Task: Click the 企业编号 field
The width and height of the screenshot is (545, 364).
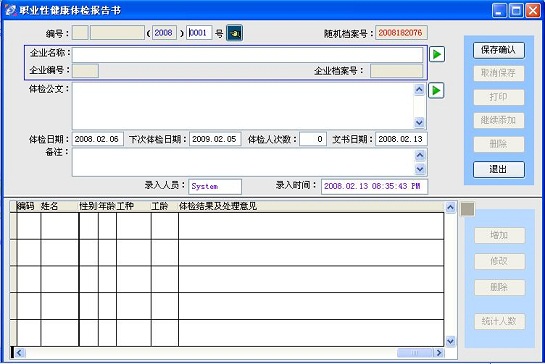Action: [x=86, y=71]
